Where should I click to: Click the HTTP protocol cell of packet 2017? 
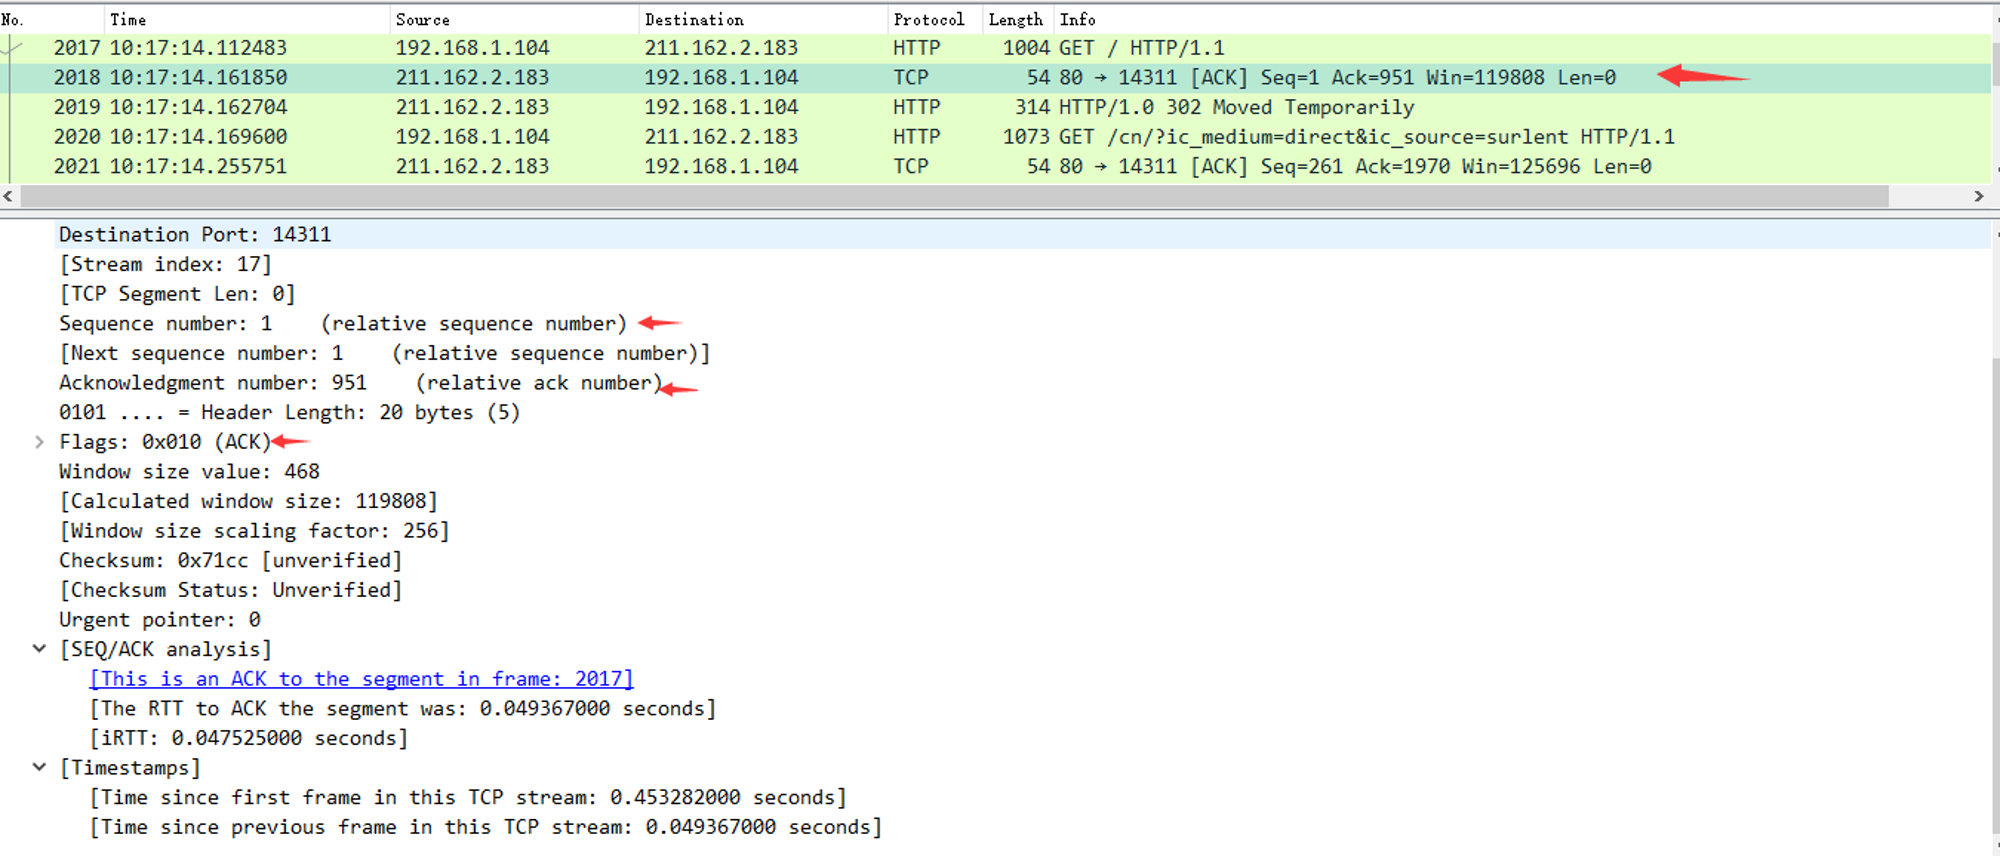916,48
